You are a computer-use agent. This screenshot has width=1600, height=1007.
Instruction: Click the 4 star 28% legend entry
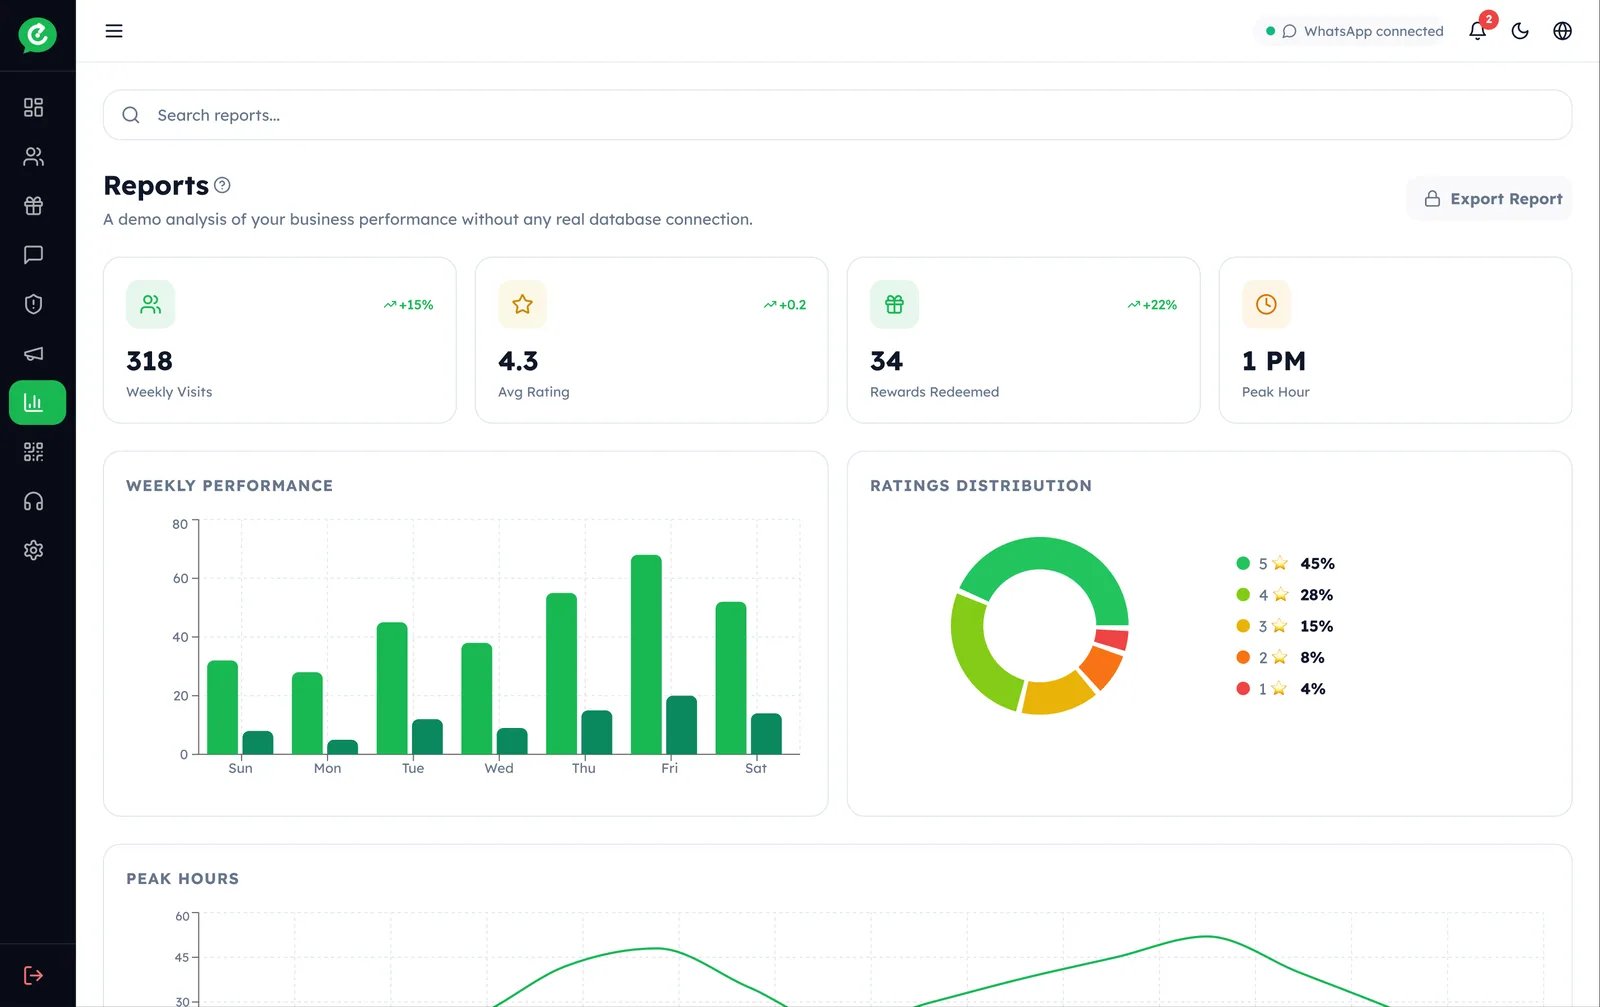point(1285,595)
